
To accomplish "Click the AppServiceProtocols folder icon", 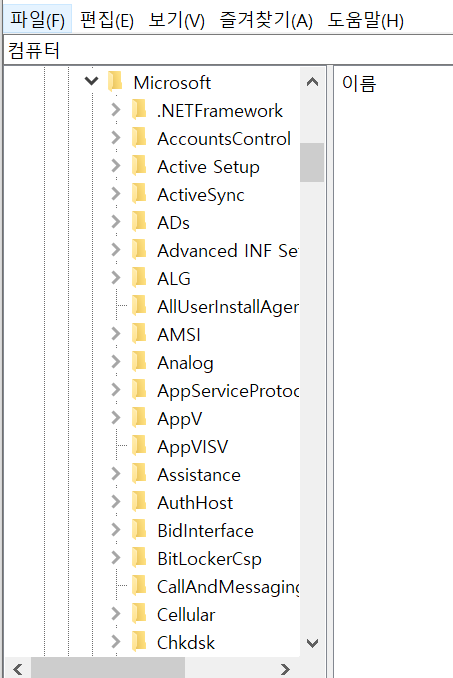I will 139,390.
